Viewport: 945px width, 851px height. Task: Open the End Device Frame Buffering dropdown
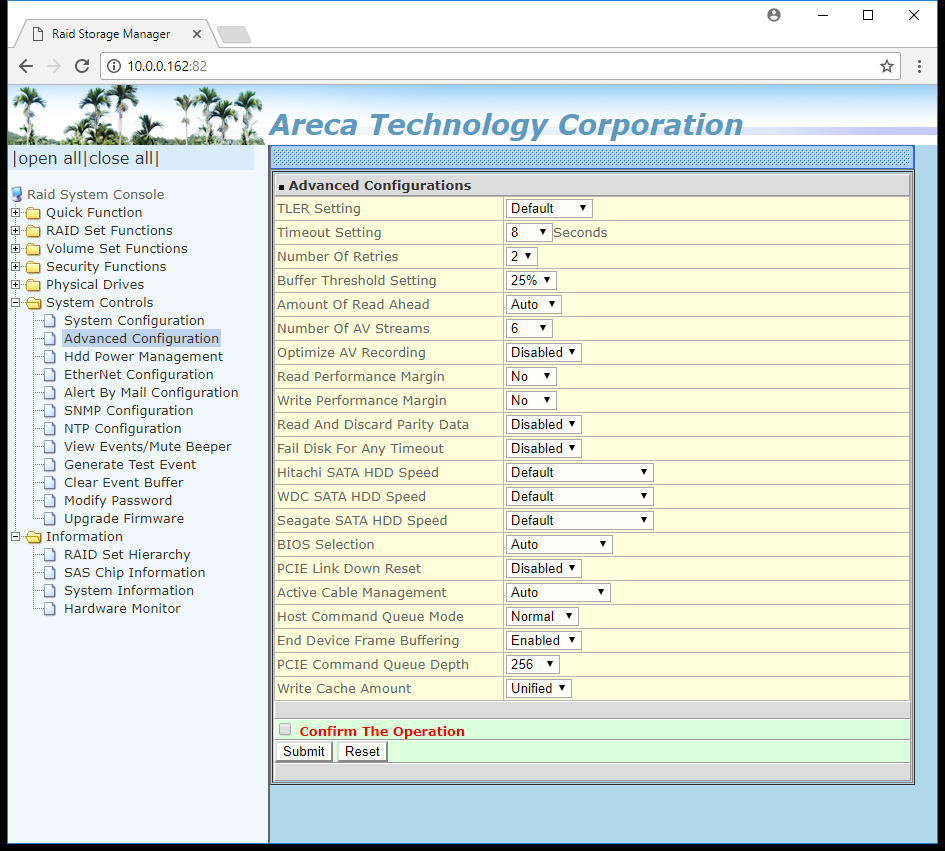coord(544,641)
